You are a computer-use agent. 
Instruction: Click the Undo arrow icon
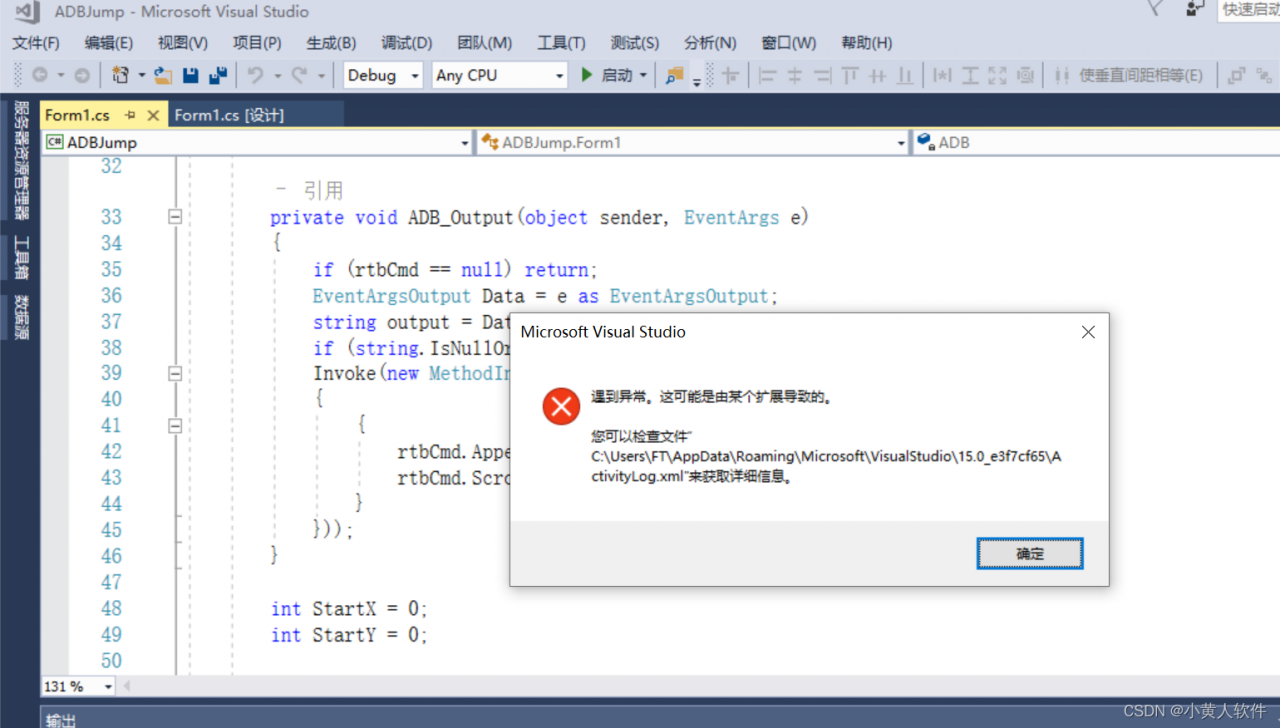tap(255, 75)
